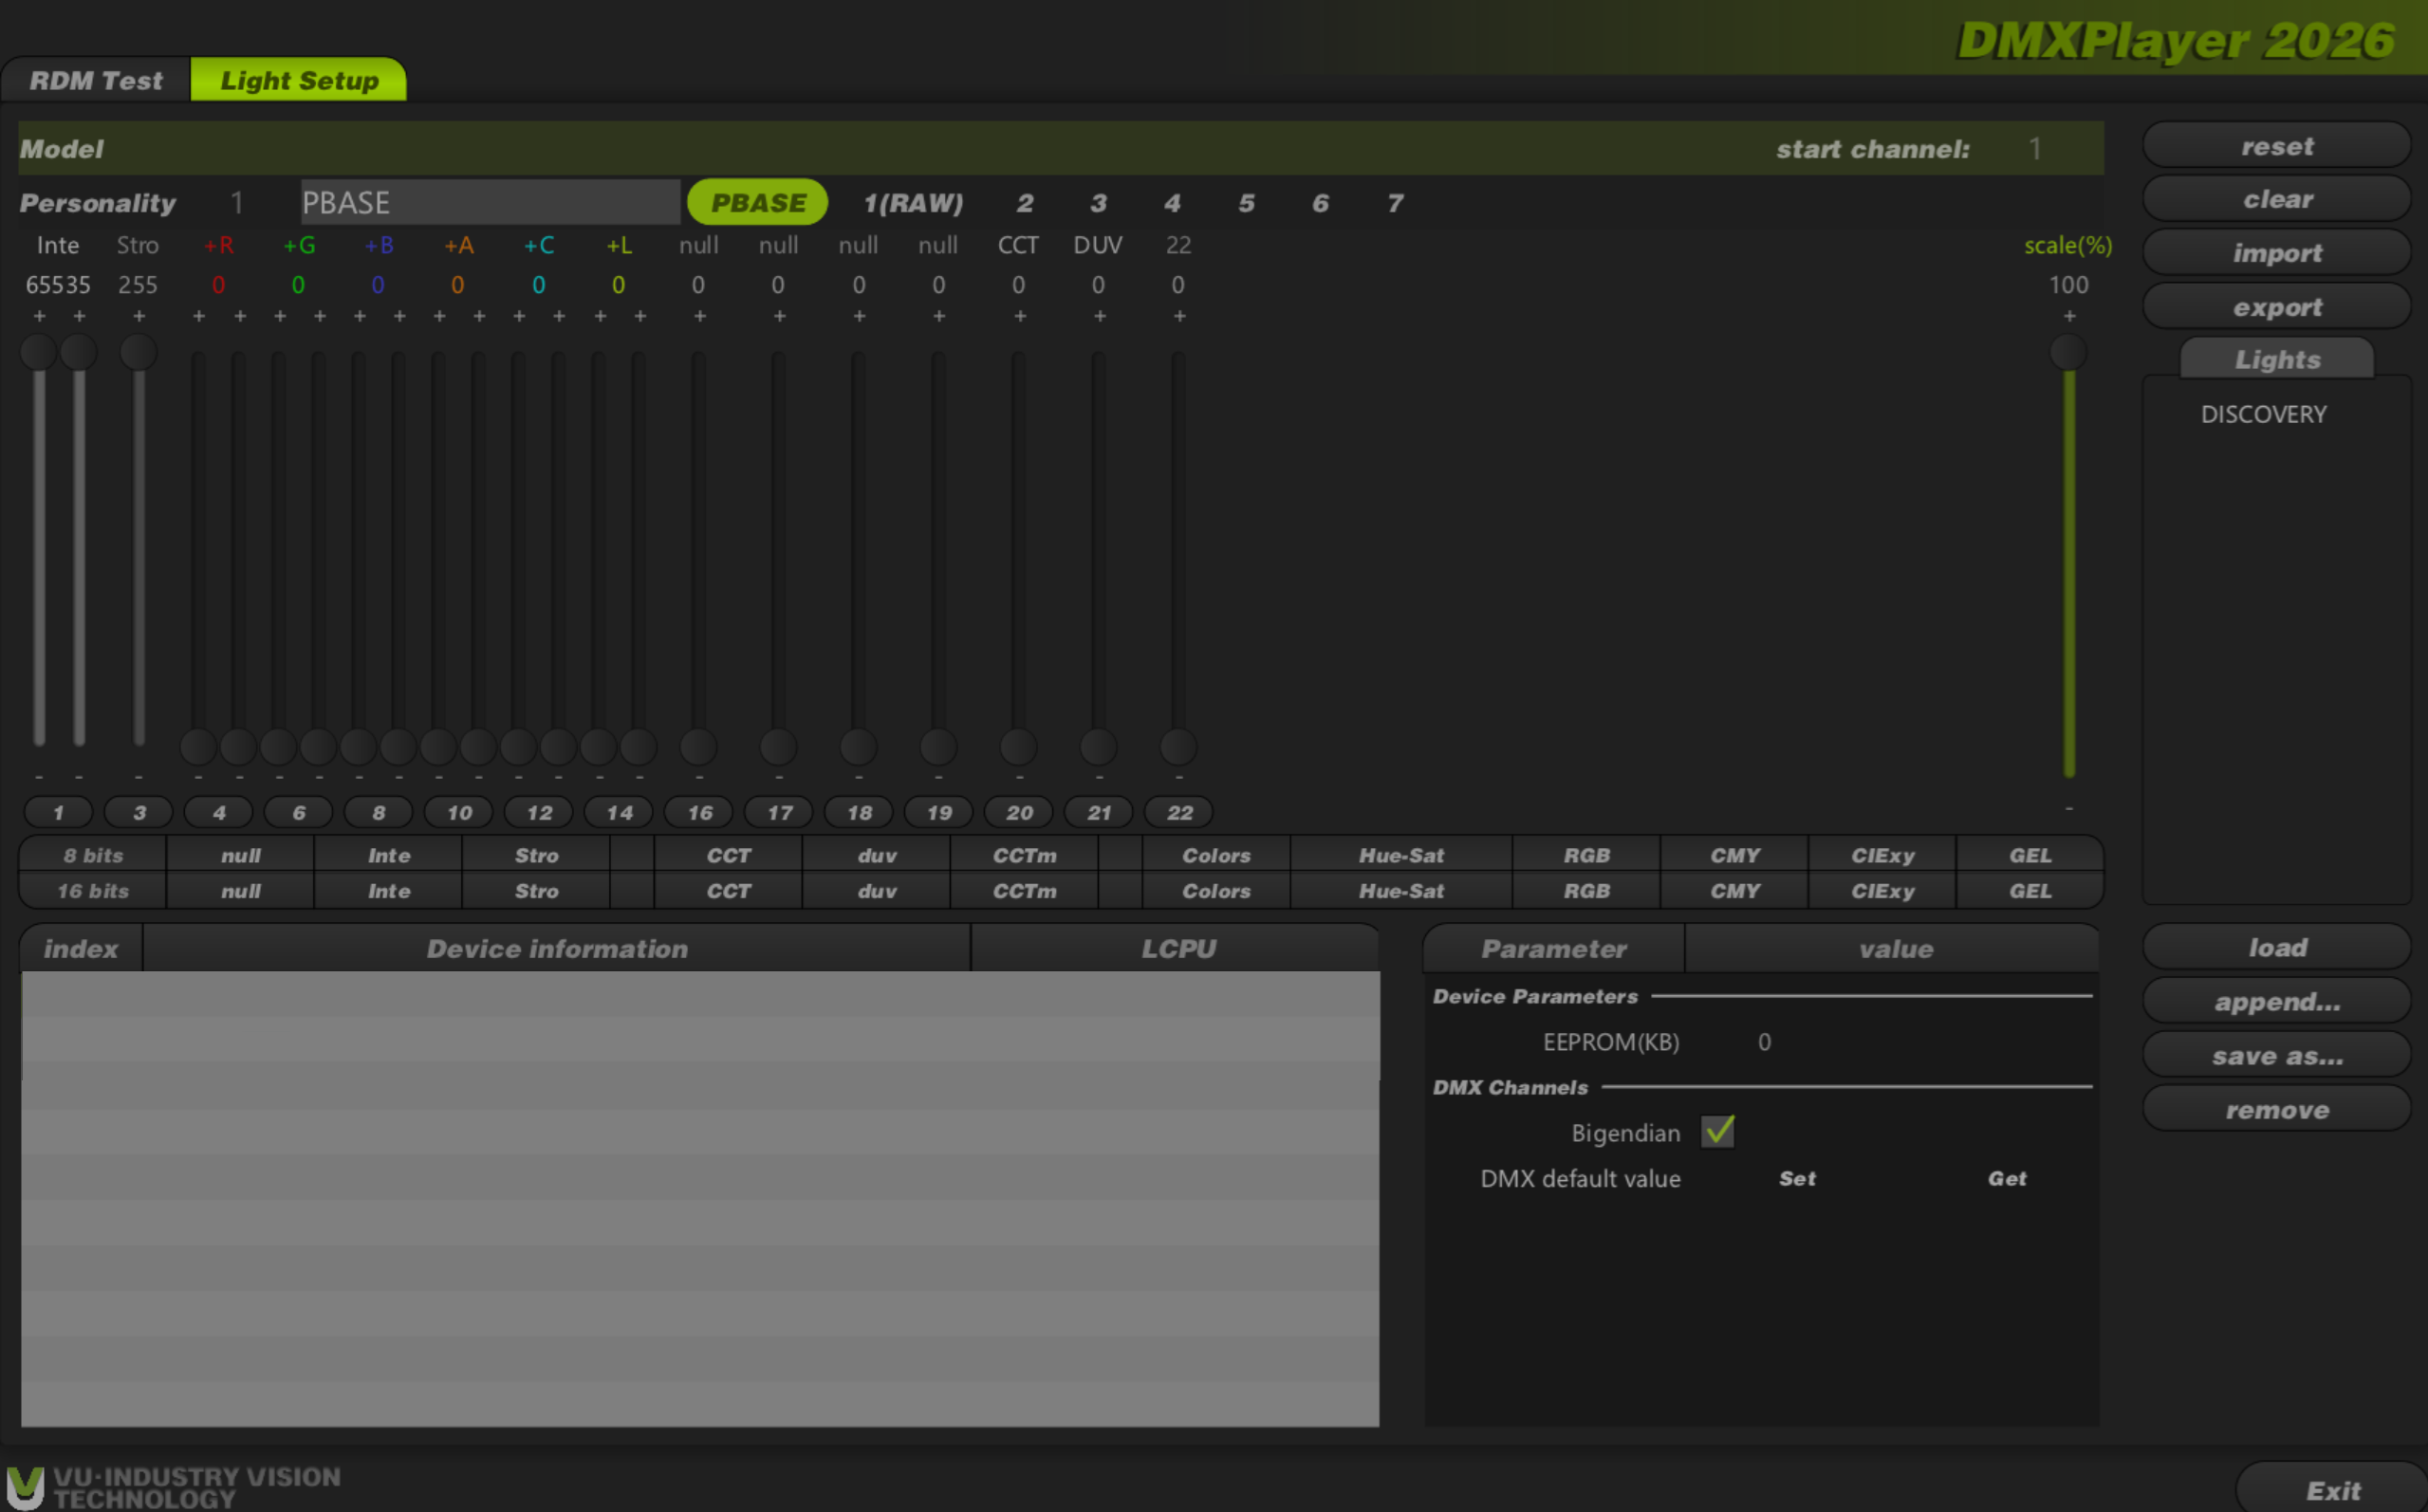
Task: Click the export button
Action: click(2277, 307)
